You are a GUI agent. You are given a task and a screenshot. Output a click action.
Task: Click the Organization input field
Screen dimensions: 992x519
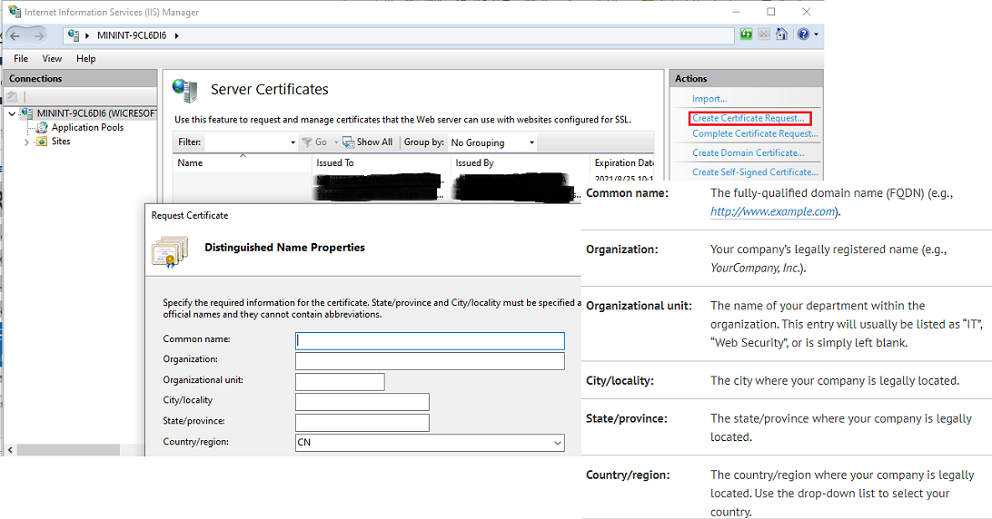(x=430, y=361)
